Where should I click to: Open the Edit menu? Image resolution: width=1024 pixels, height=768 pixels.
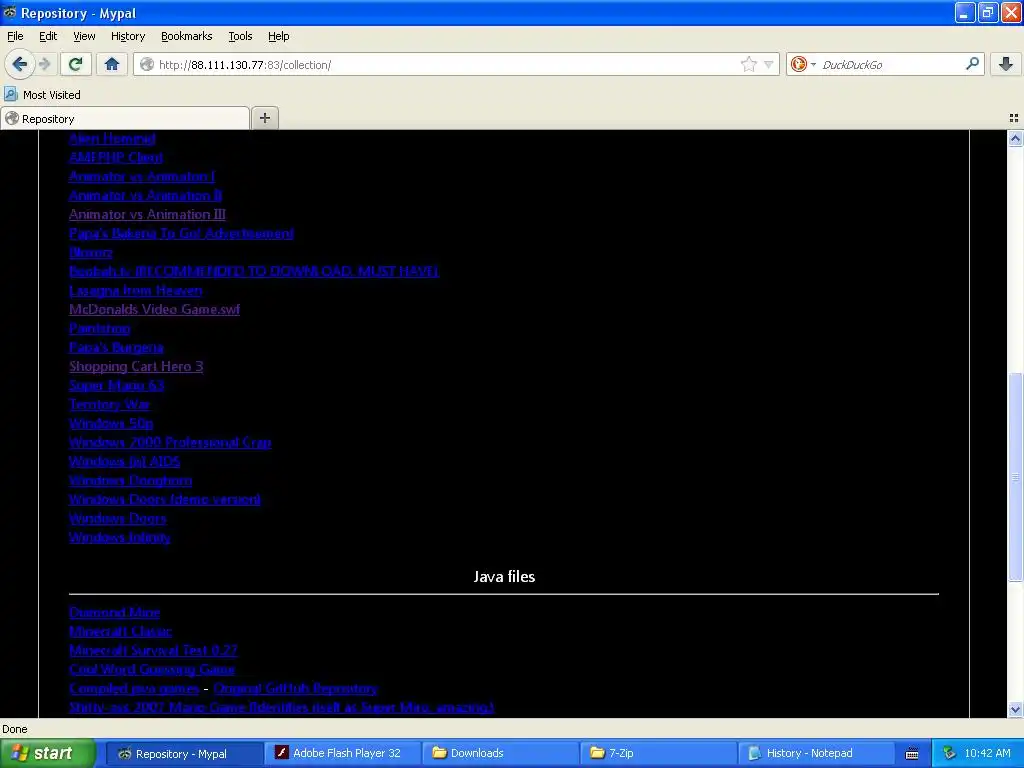[48, 36]
